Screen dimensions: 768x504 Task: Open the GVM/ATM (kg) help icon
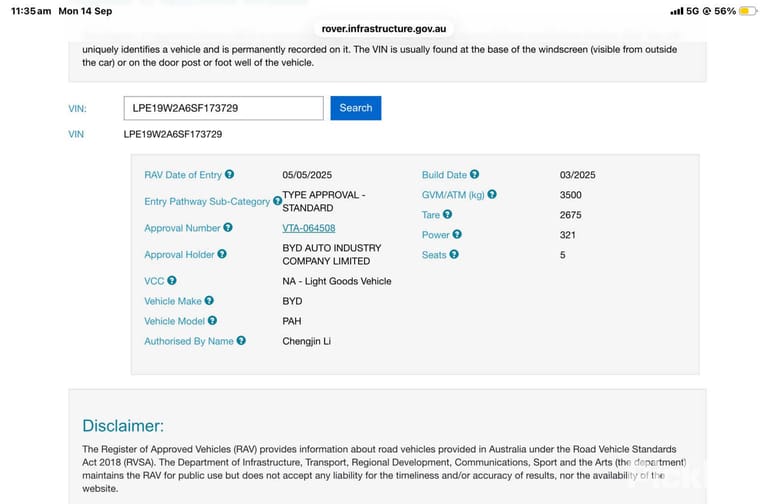[x=492, y=194]
